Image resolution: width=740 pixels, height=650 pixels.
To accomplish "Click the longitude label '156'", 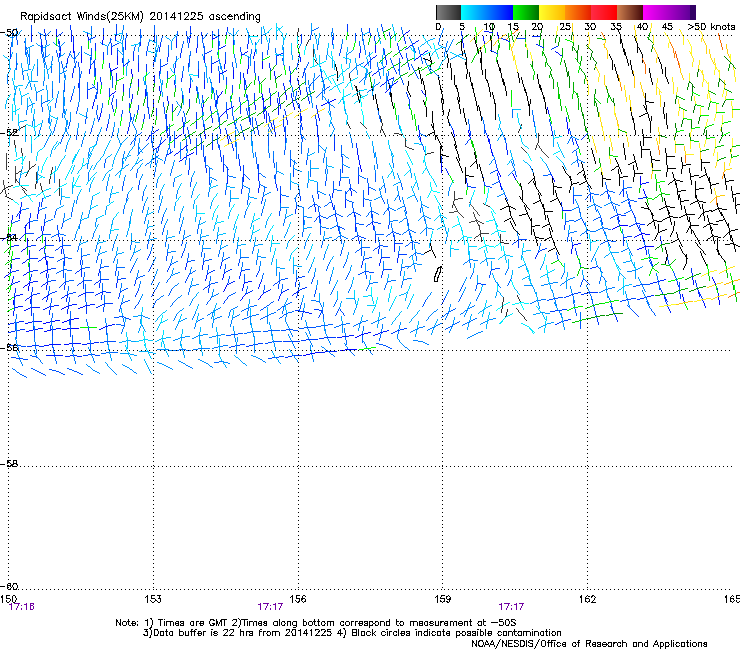I will 298,599.
